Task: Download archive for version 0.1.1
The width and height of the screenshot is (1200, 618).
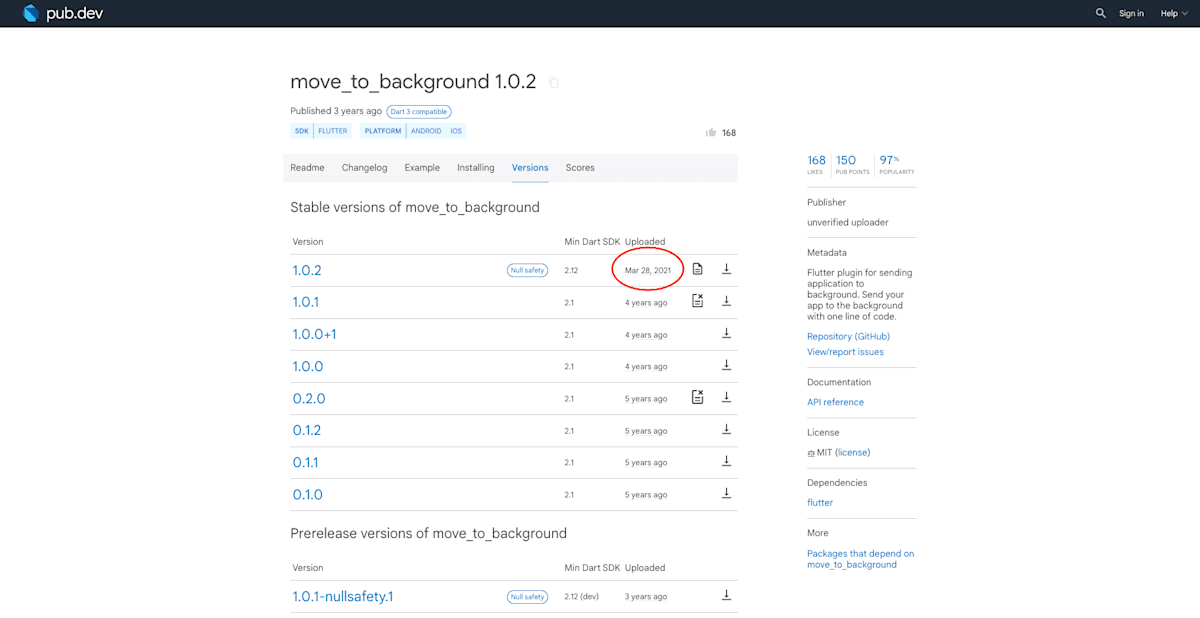Action: point(727,461)
